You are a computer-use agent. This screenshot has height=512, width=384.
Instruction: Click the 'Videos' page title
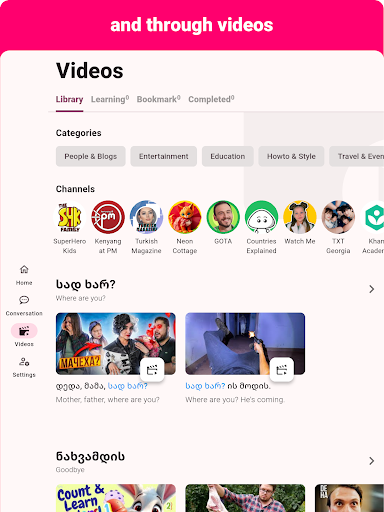tap(90, 71)
